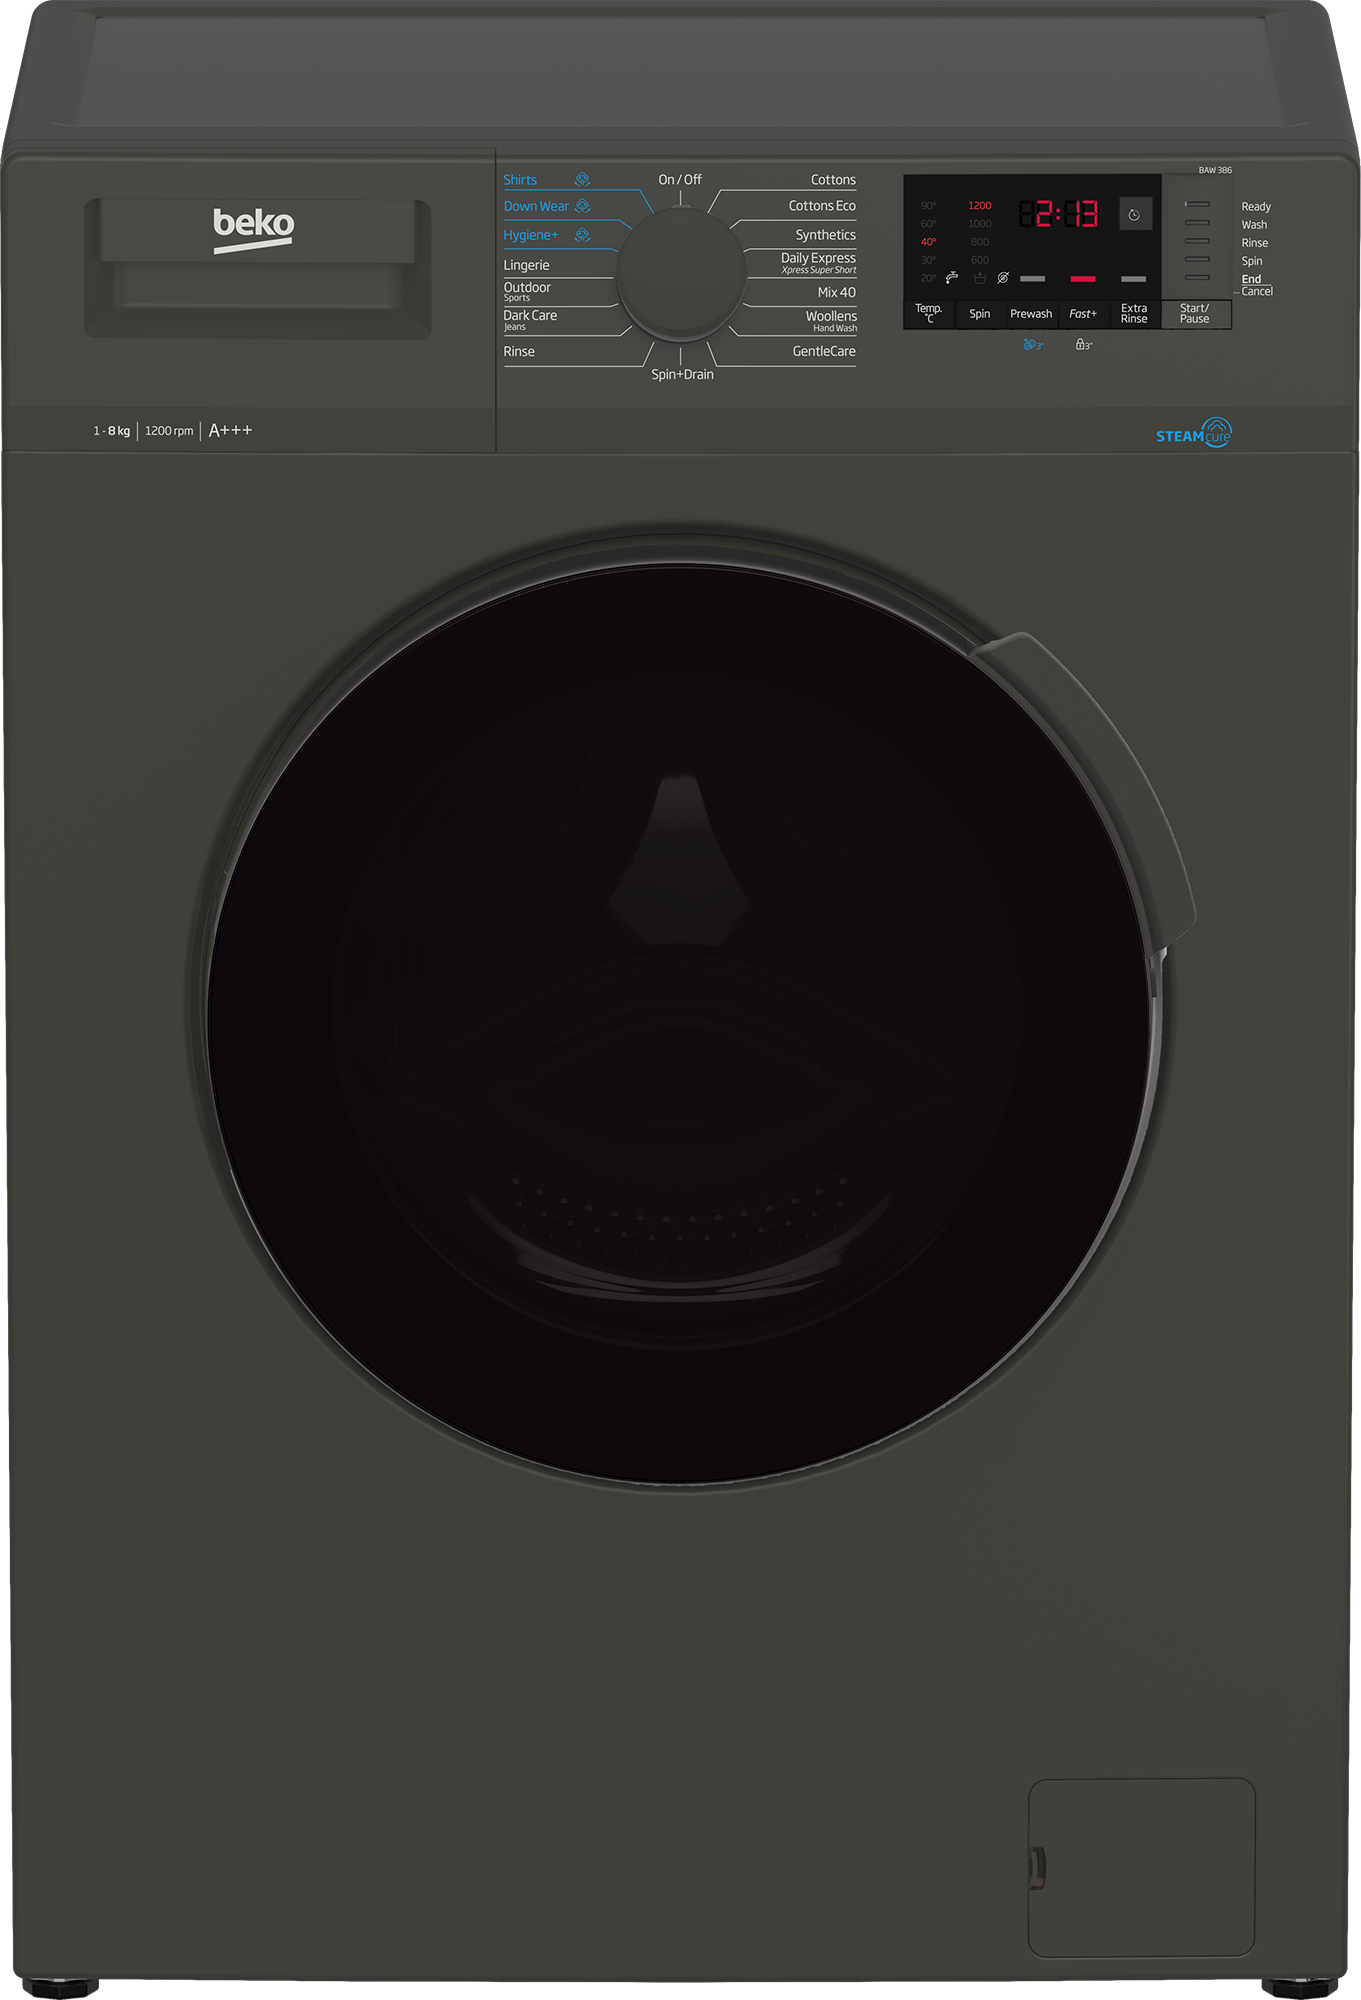The image size is (1361, 2000).
Task: Click the water tap indicator icon
Action: [951, 277]
